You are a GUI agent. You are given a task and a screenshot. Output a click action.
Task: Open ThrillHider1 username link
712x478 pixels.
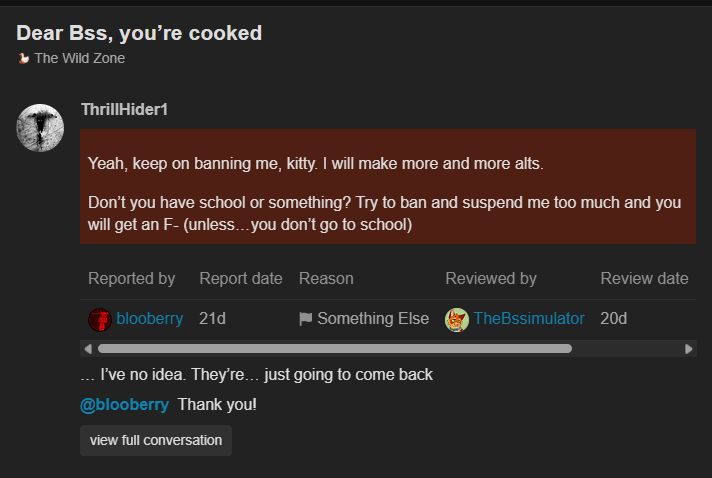coord(124,109)
